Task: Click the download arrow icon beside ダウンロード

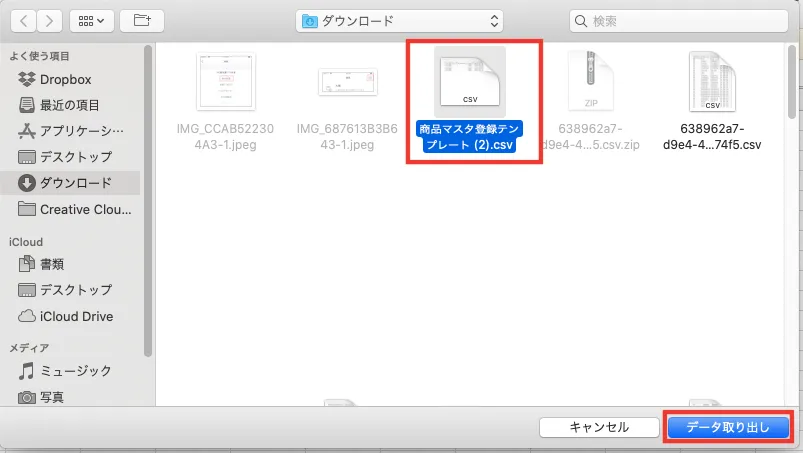Action: (x=27, y=183)
